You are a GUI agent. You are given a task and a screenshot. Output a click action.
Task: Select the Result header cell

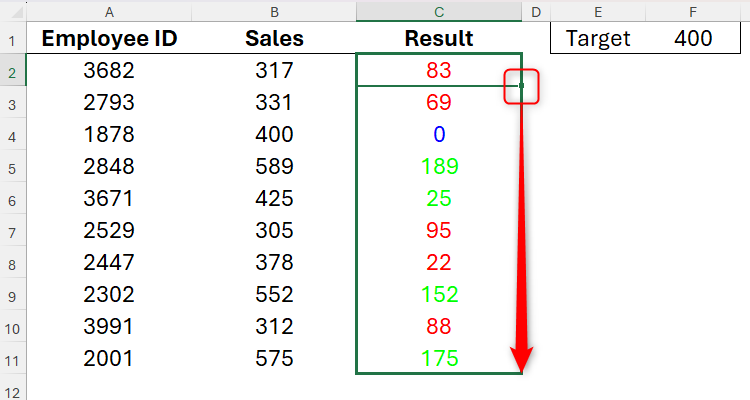(x=439, y=39)
